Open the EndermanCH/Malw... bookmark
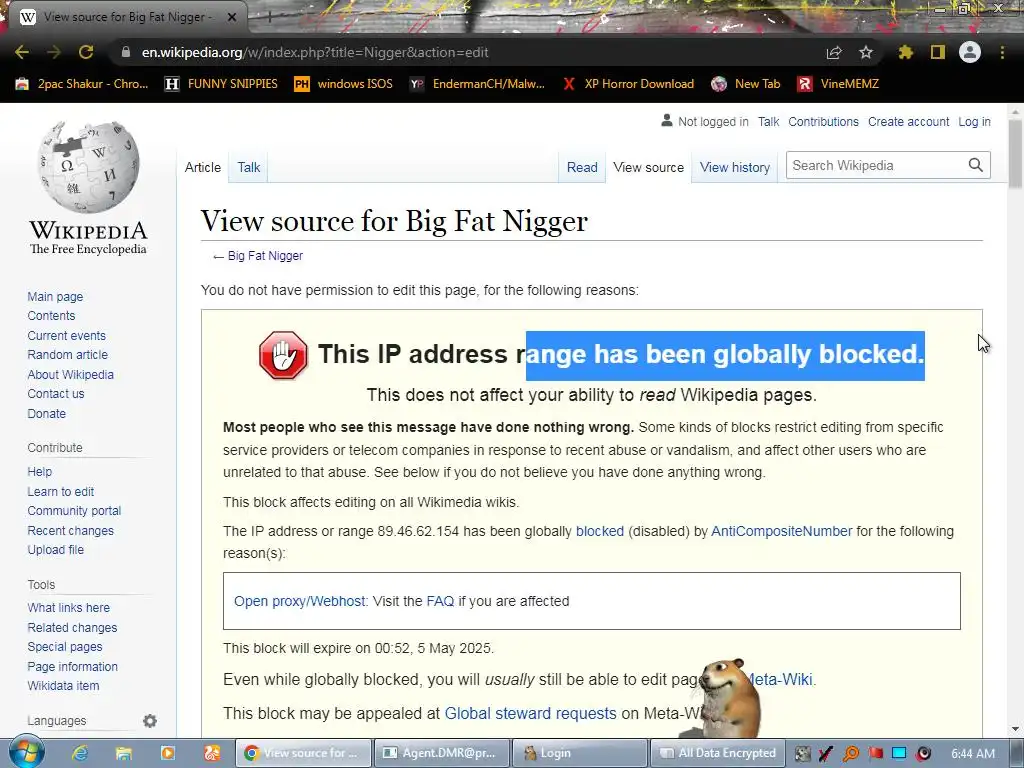 coord(477,84)
